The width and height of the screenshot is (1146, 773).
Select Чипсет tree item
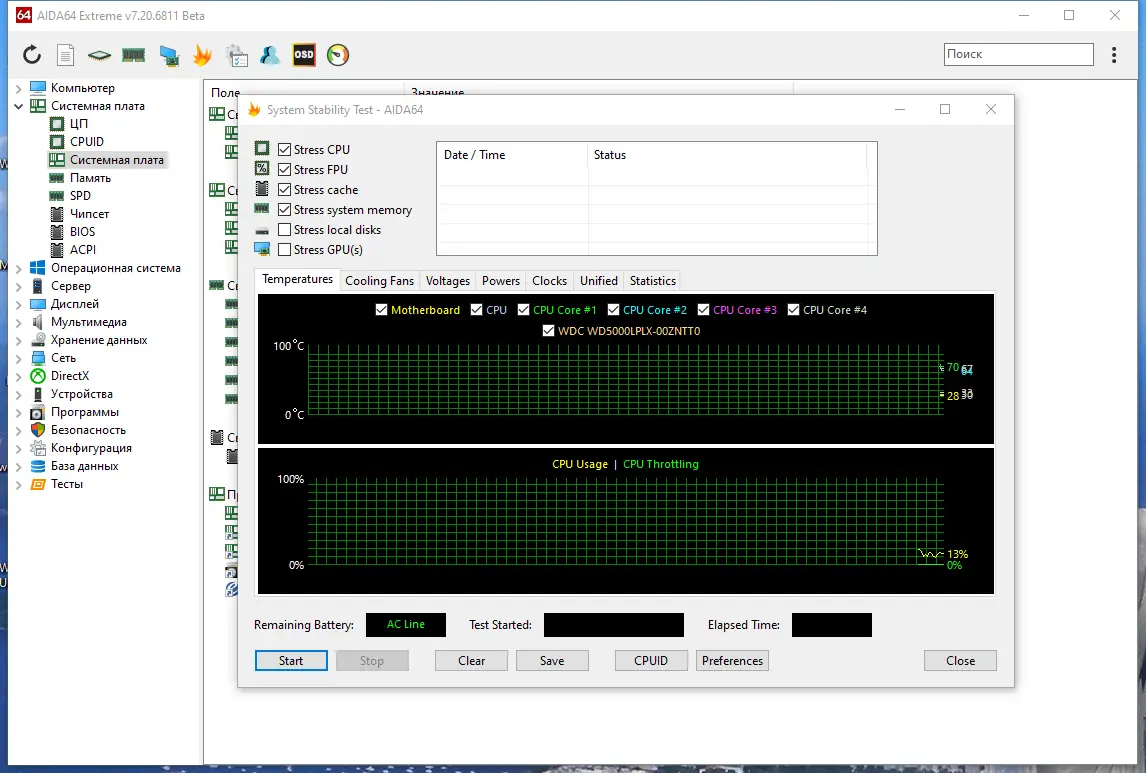pos(89,213)
